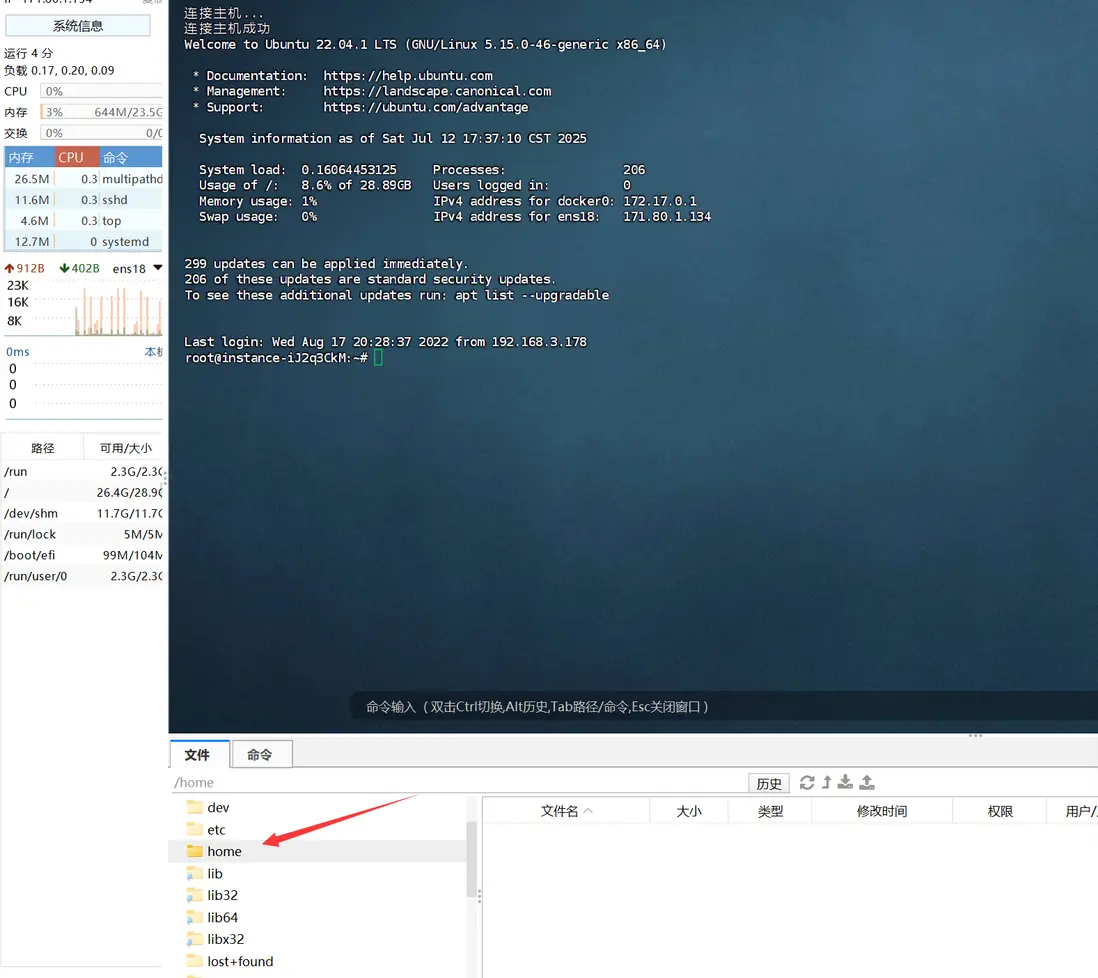Click the 交换 swap usage bar
The height and width of the screenshot is (978, 1098).
pyautogui.click(x=101, y=133)
